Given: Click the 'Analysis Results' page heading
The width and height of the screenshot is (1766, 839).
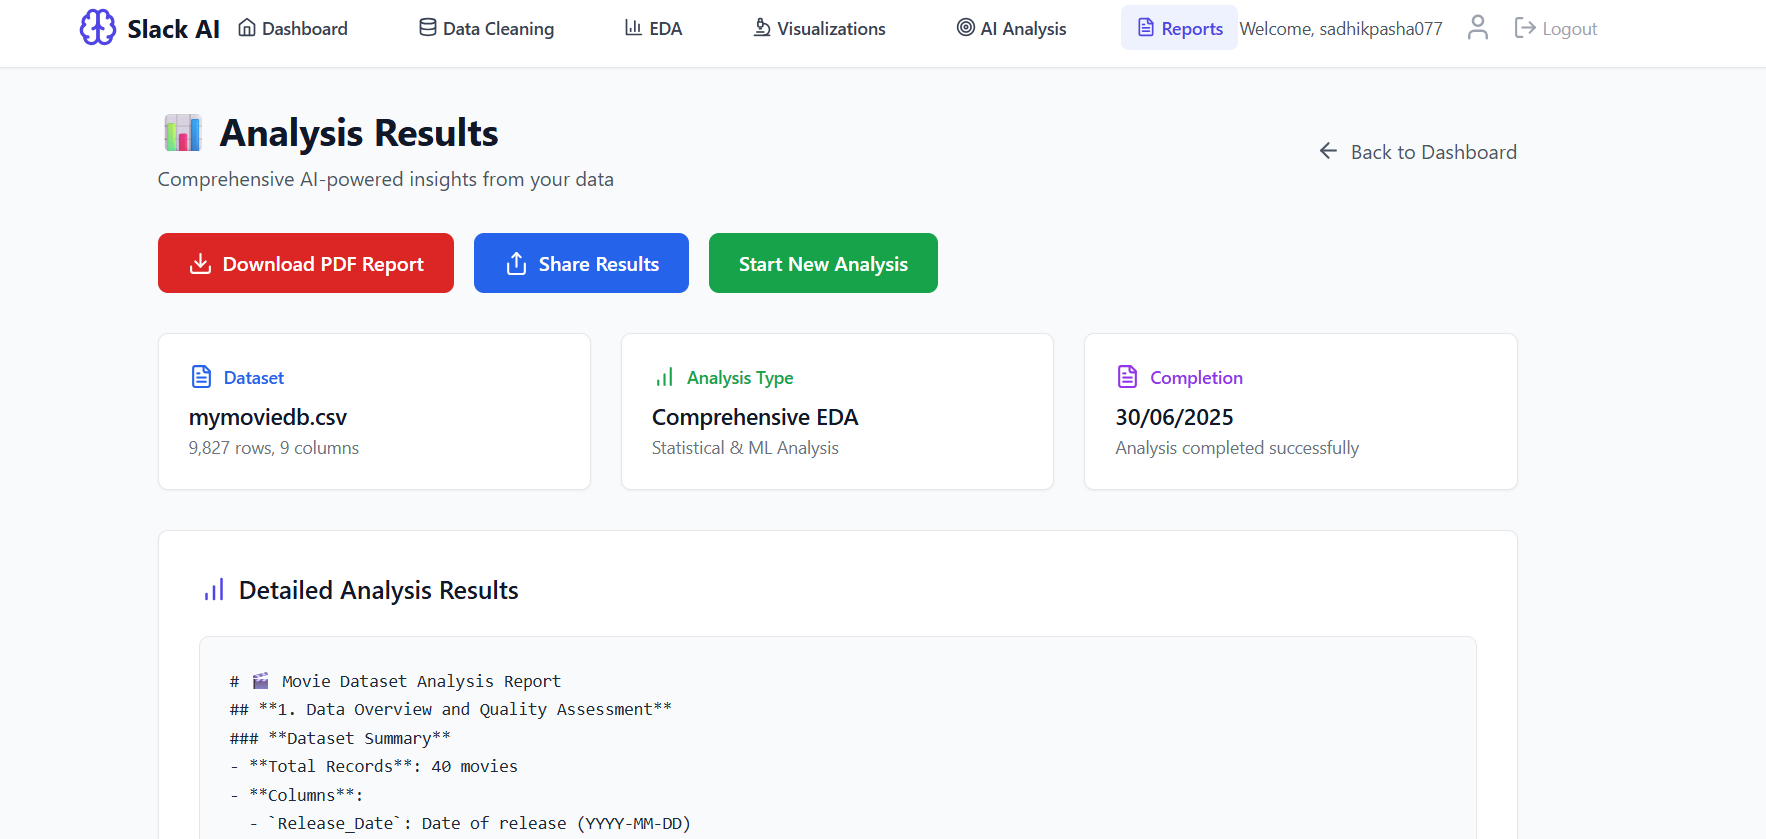Looking at the screenshot, I should (x=359, y=133).
